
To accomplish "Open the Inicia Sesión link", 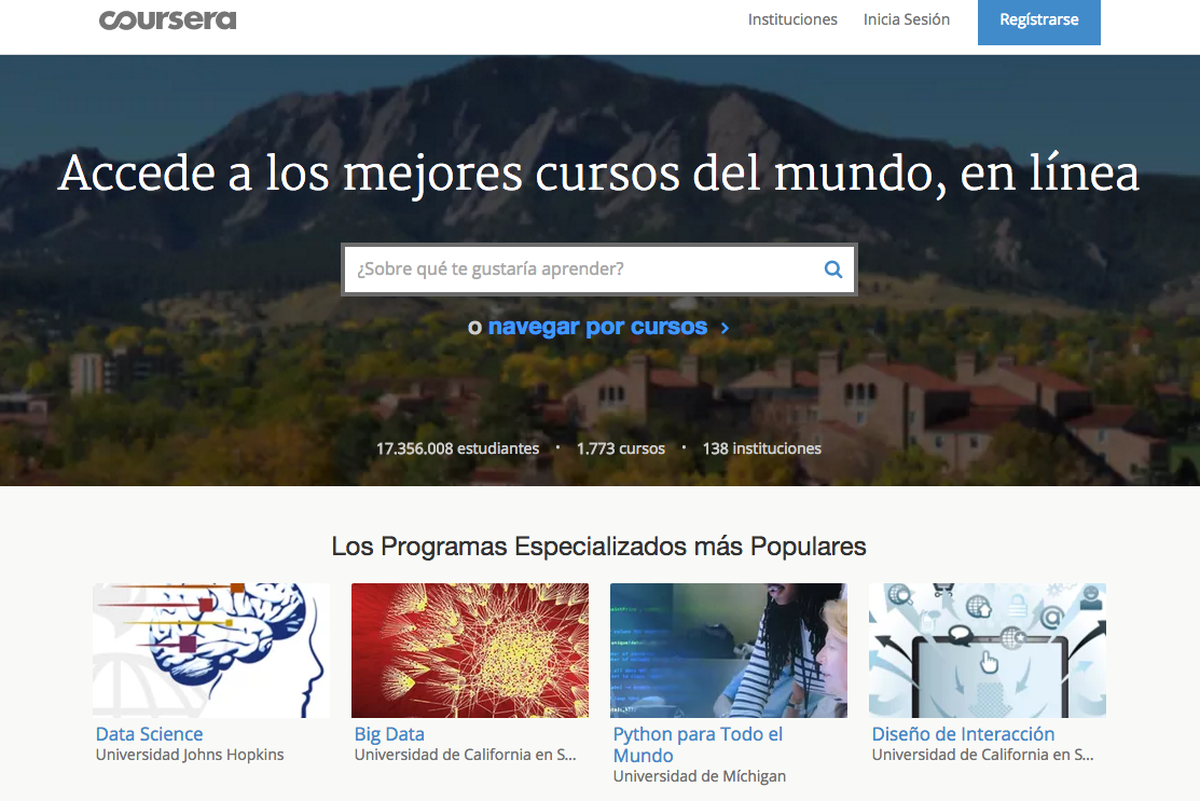I will (907, 19).
